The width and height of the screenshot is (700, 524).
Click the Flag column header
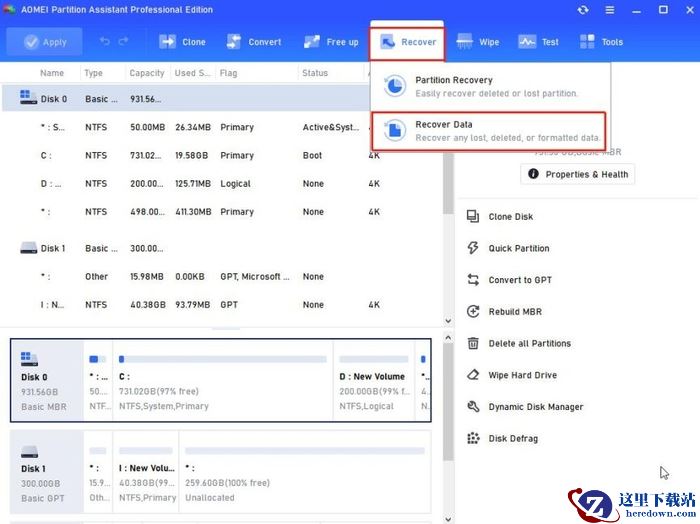(228, 73)
